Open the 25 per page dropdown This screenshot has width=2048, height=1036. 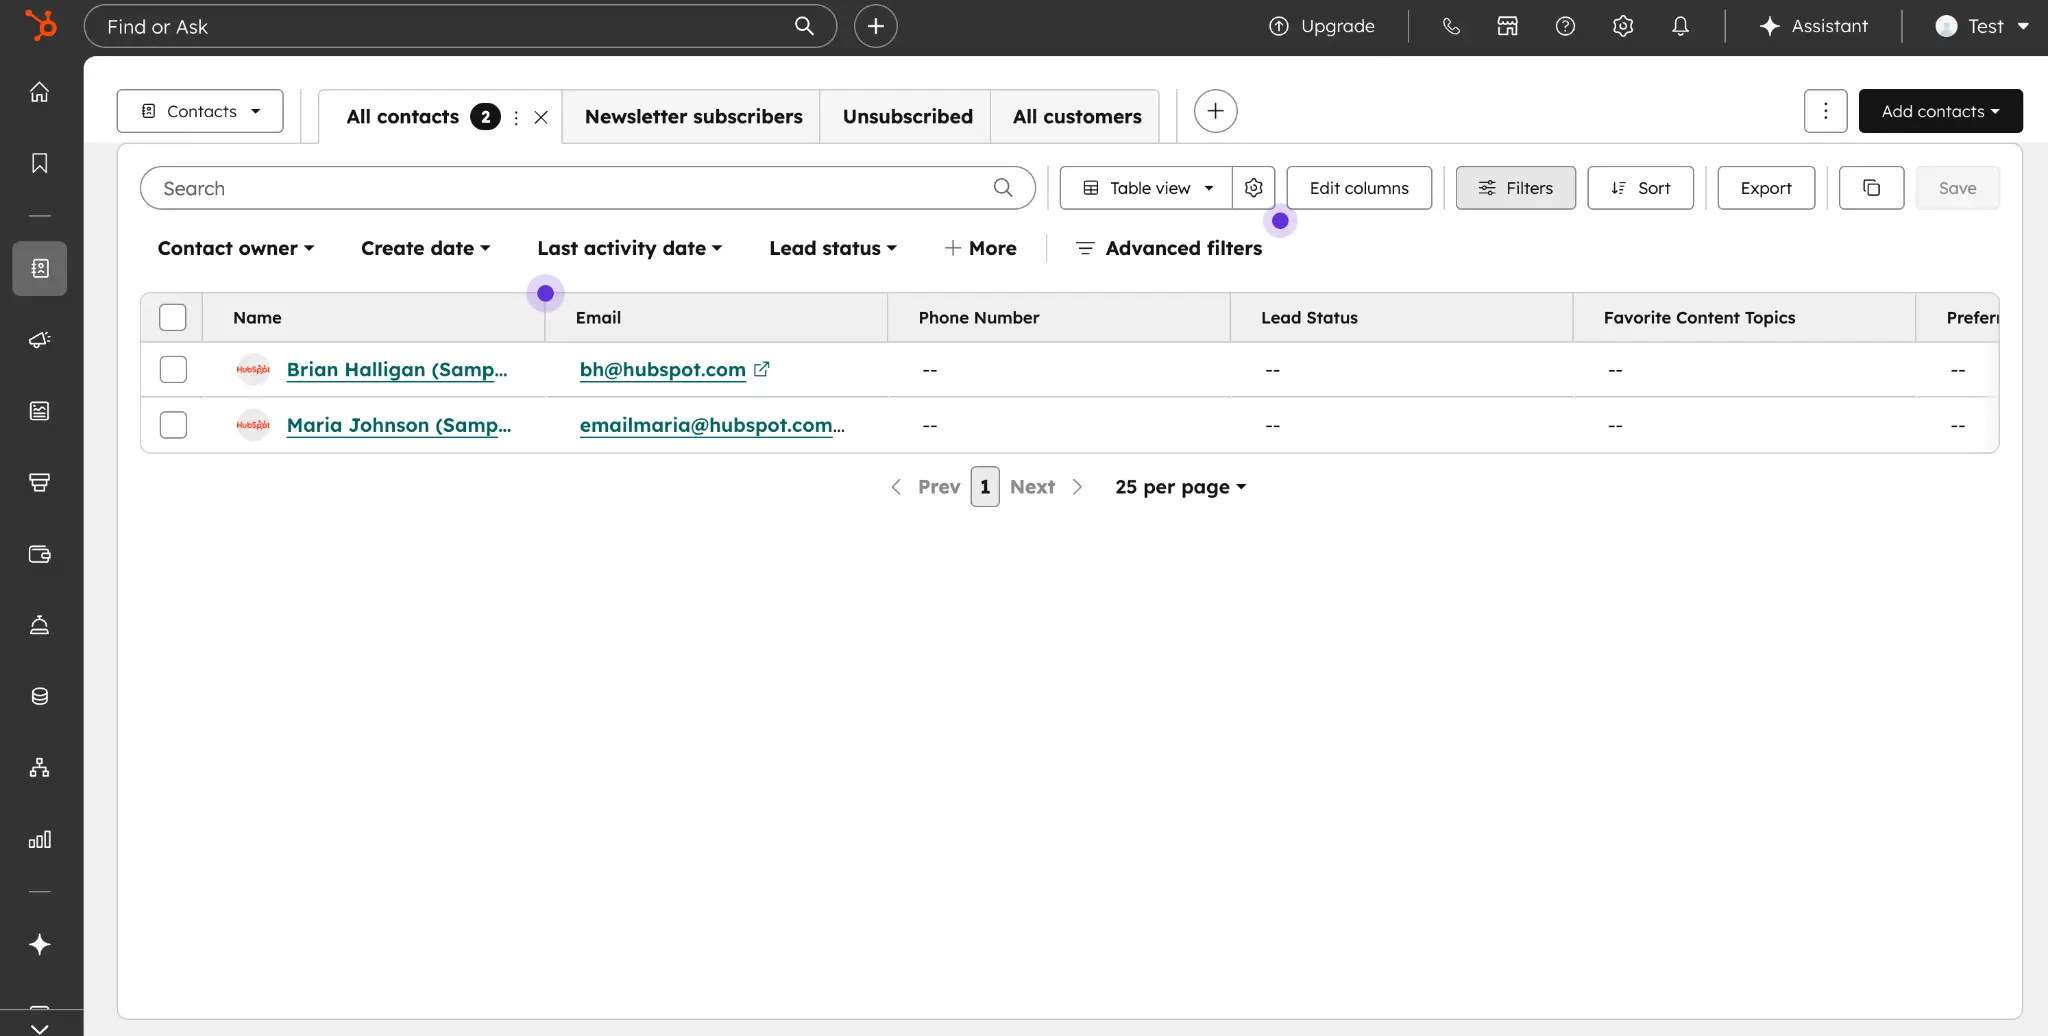1179,487
